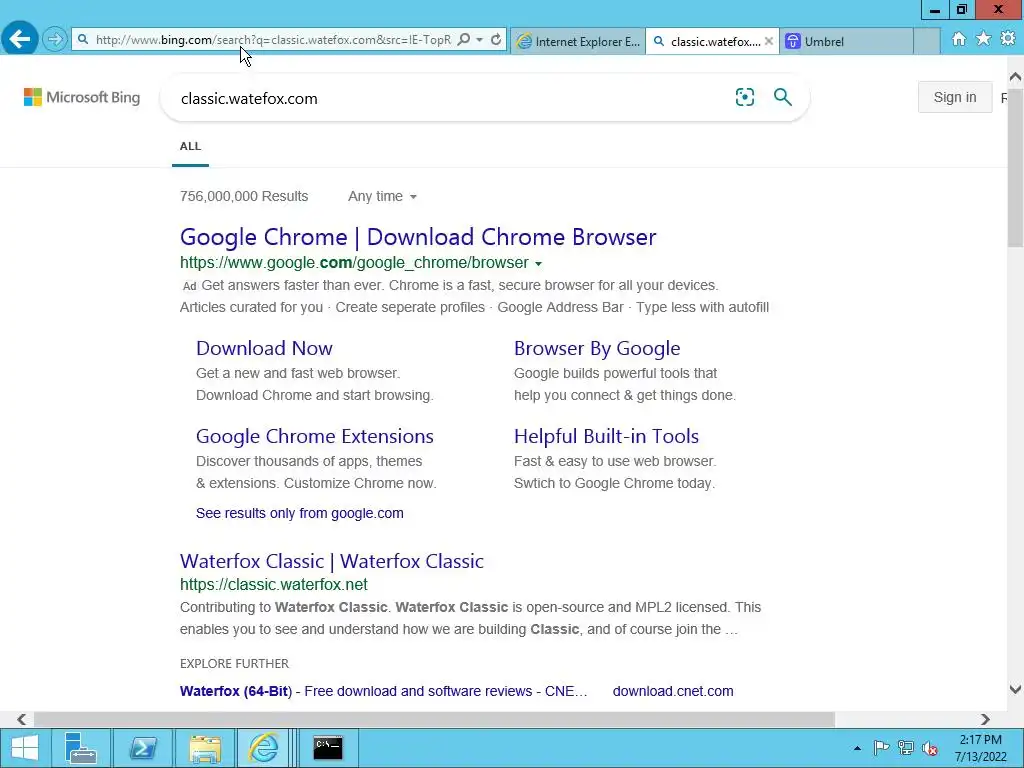Expand the google.com ad URL dropdown arrow

[x=538, y=264]
